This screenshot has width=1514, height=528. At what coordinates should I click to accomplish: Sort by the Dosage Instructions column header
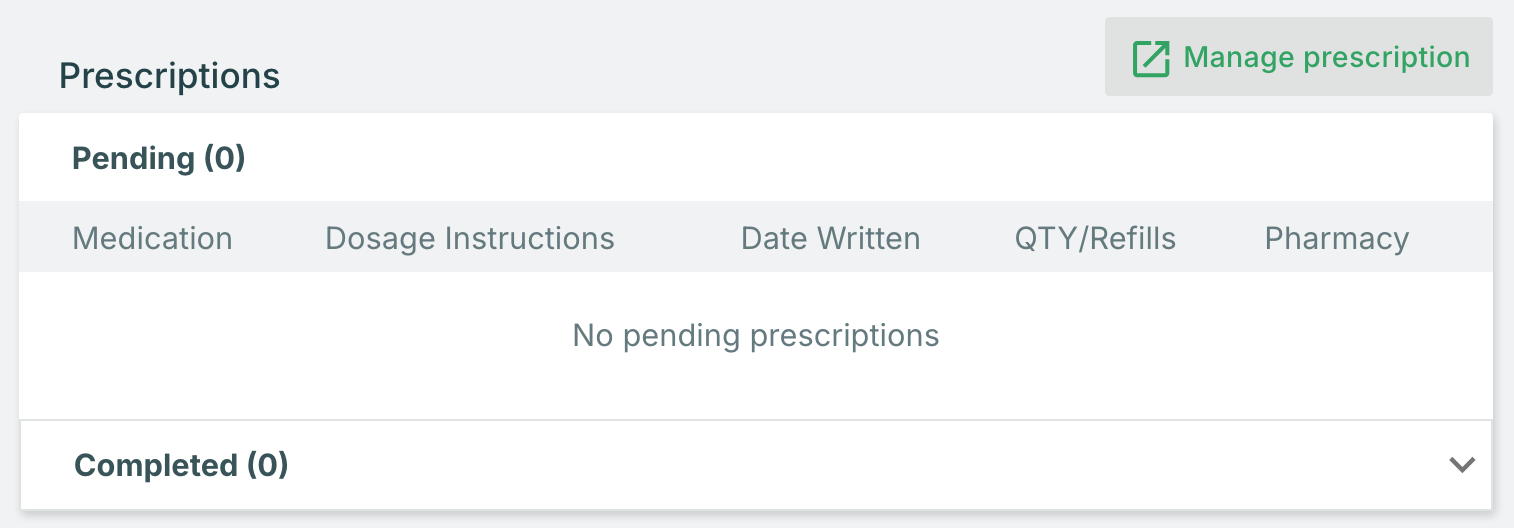470,238
